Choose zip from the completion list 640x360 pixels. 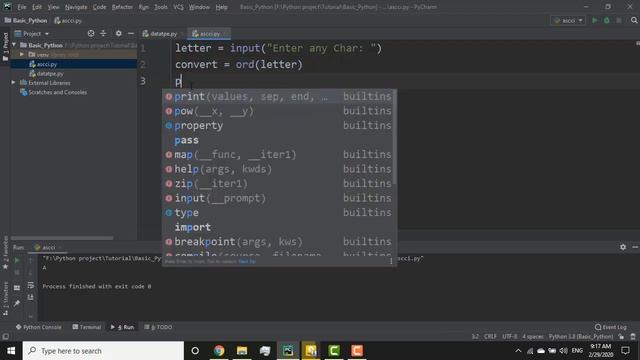(x=278, y=184)
